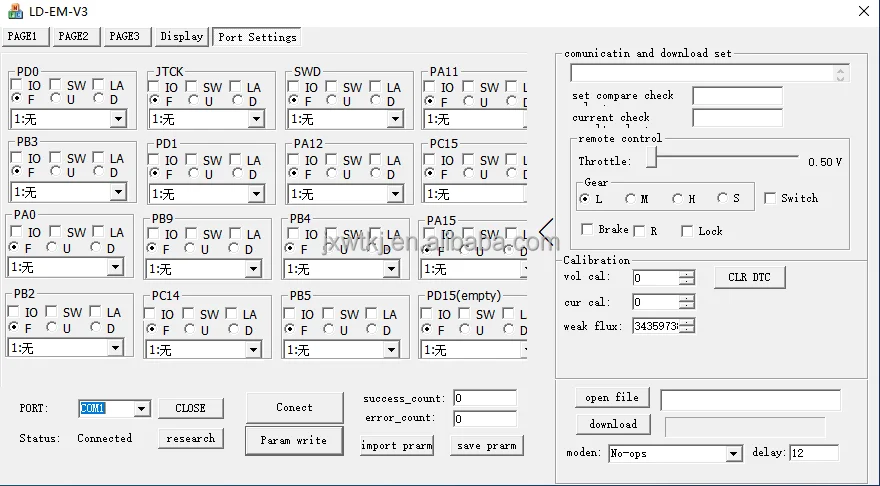
Task: Click the cur cal spinner arrows
Action: point(687,302)
